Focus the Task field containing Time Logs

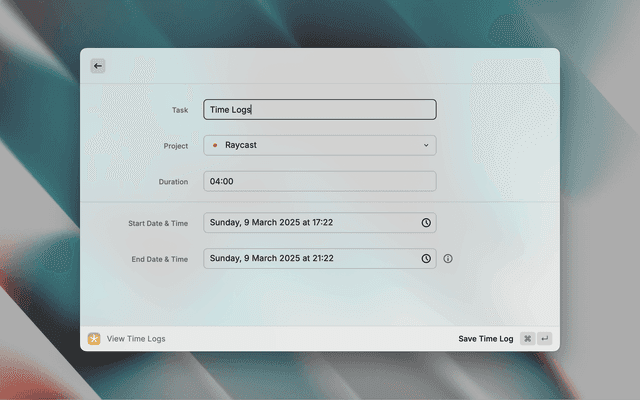319,110
